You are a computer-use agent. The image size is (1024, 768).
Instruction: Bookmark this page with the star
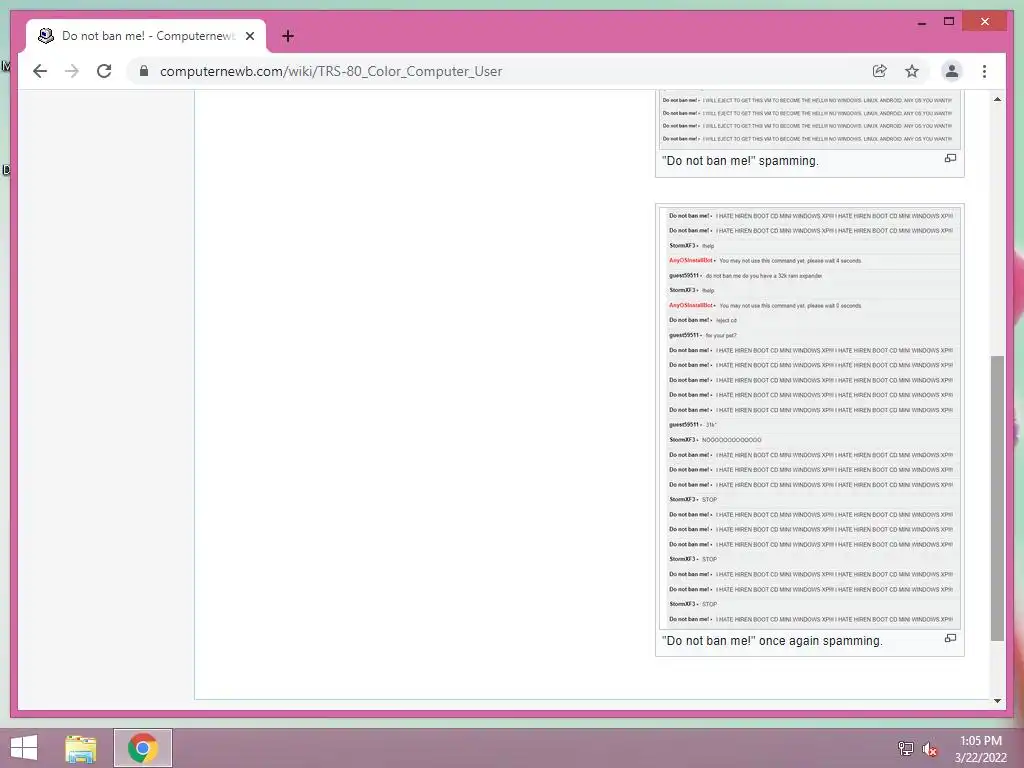(x=912, y=71)
